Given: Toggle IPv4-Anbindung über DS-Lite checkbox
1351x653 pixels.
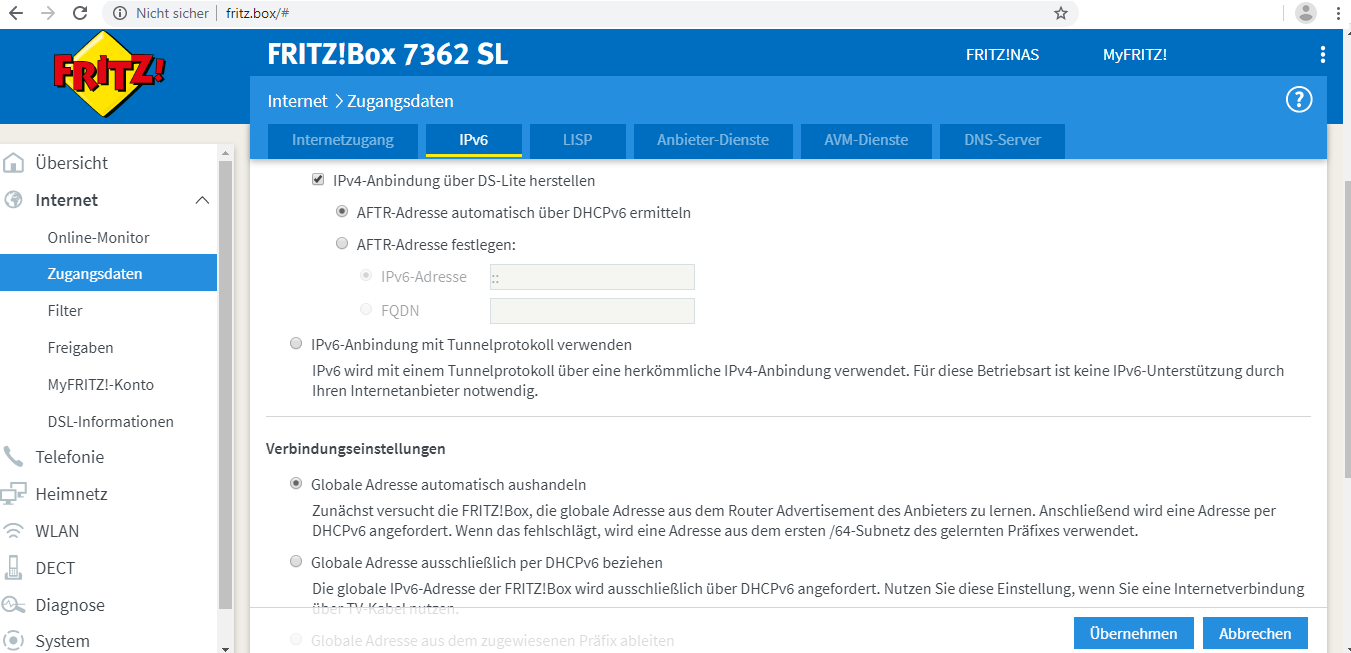Looking at the screenshot, I should click(318, 180).
